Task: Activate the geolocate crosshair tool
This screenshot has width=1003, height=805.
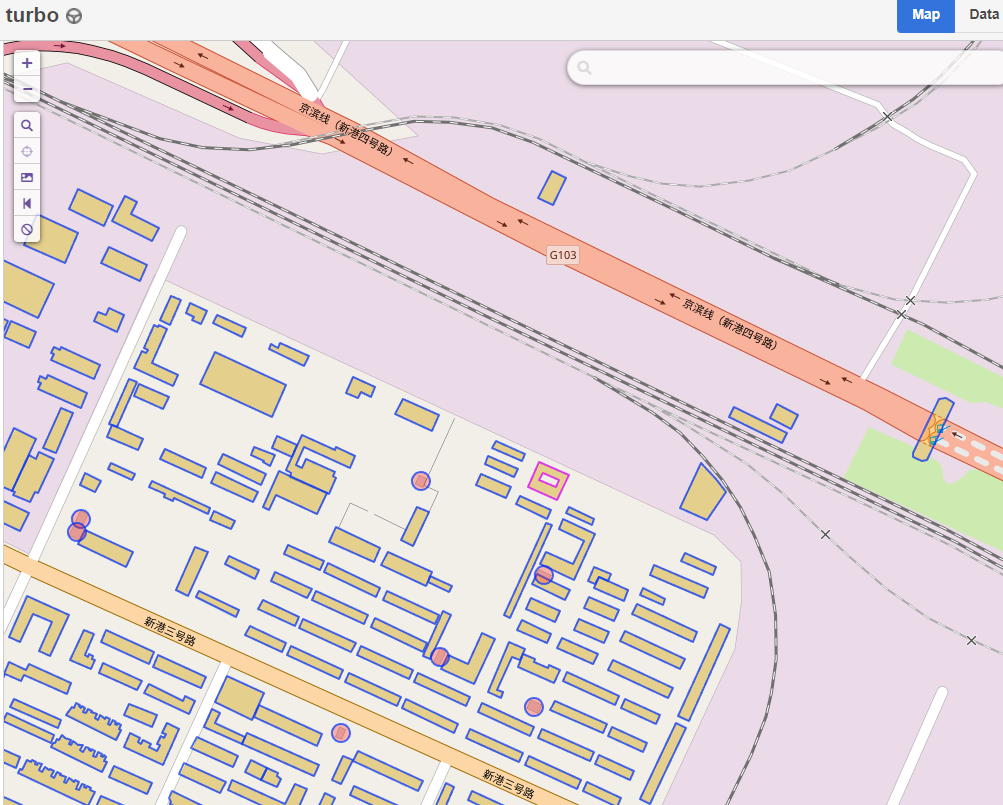Action: click(x=27, y=151)
